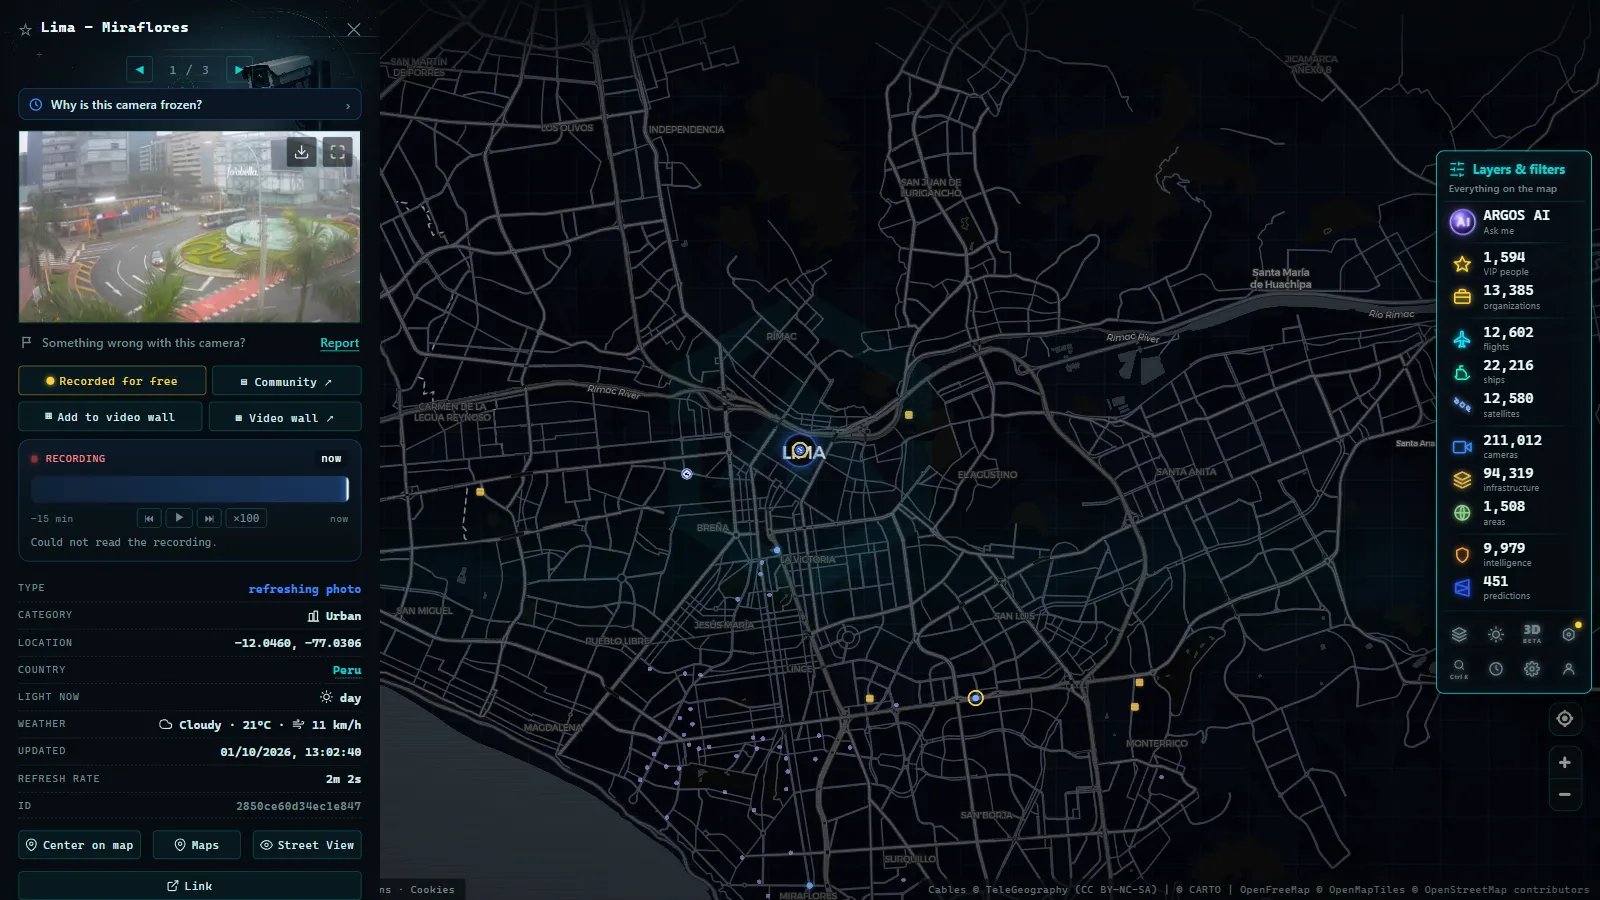
Task: Download the camera snapshot
Action: (x=301, y=152)
